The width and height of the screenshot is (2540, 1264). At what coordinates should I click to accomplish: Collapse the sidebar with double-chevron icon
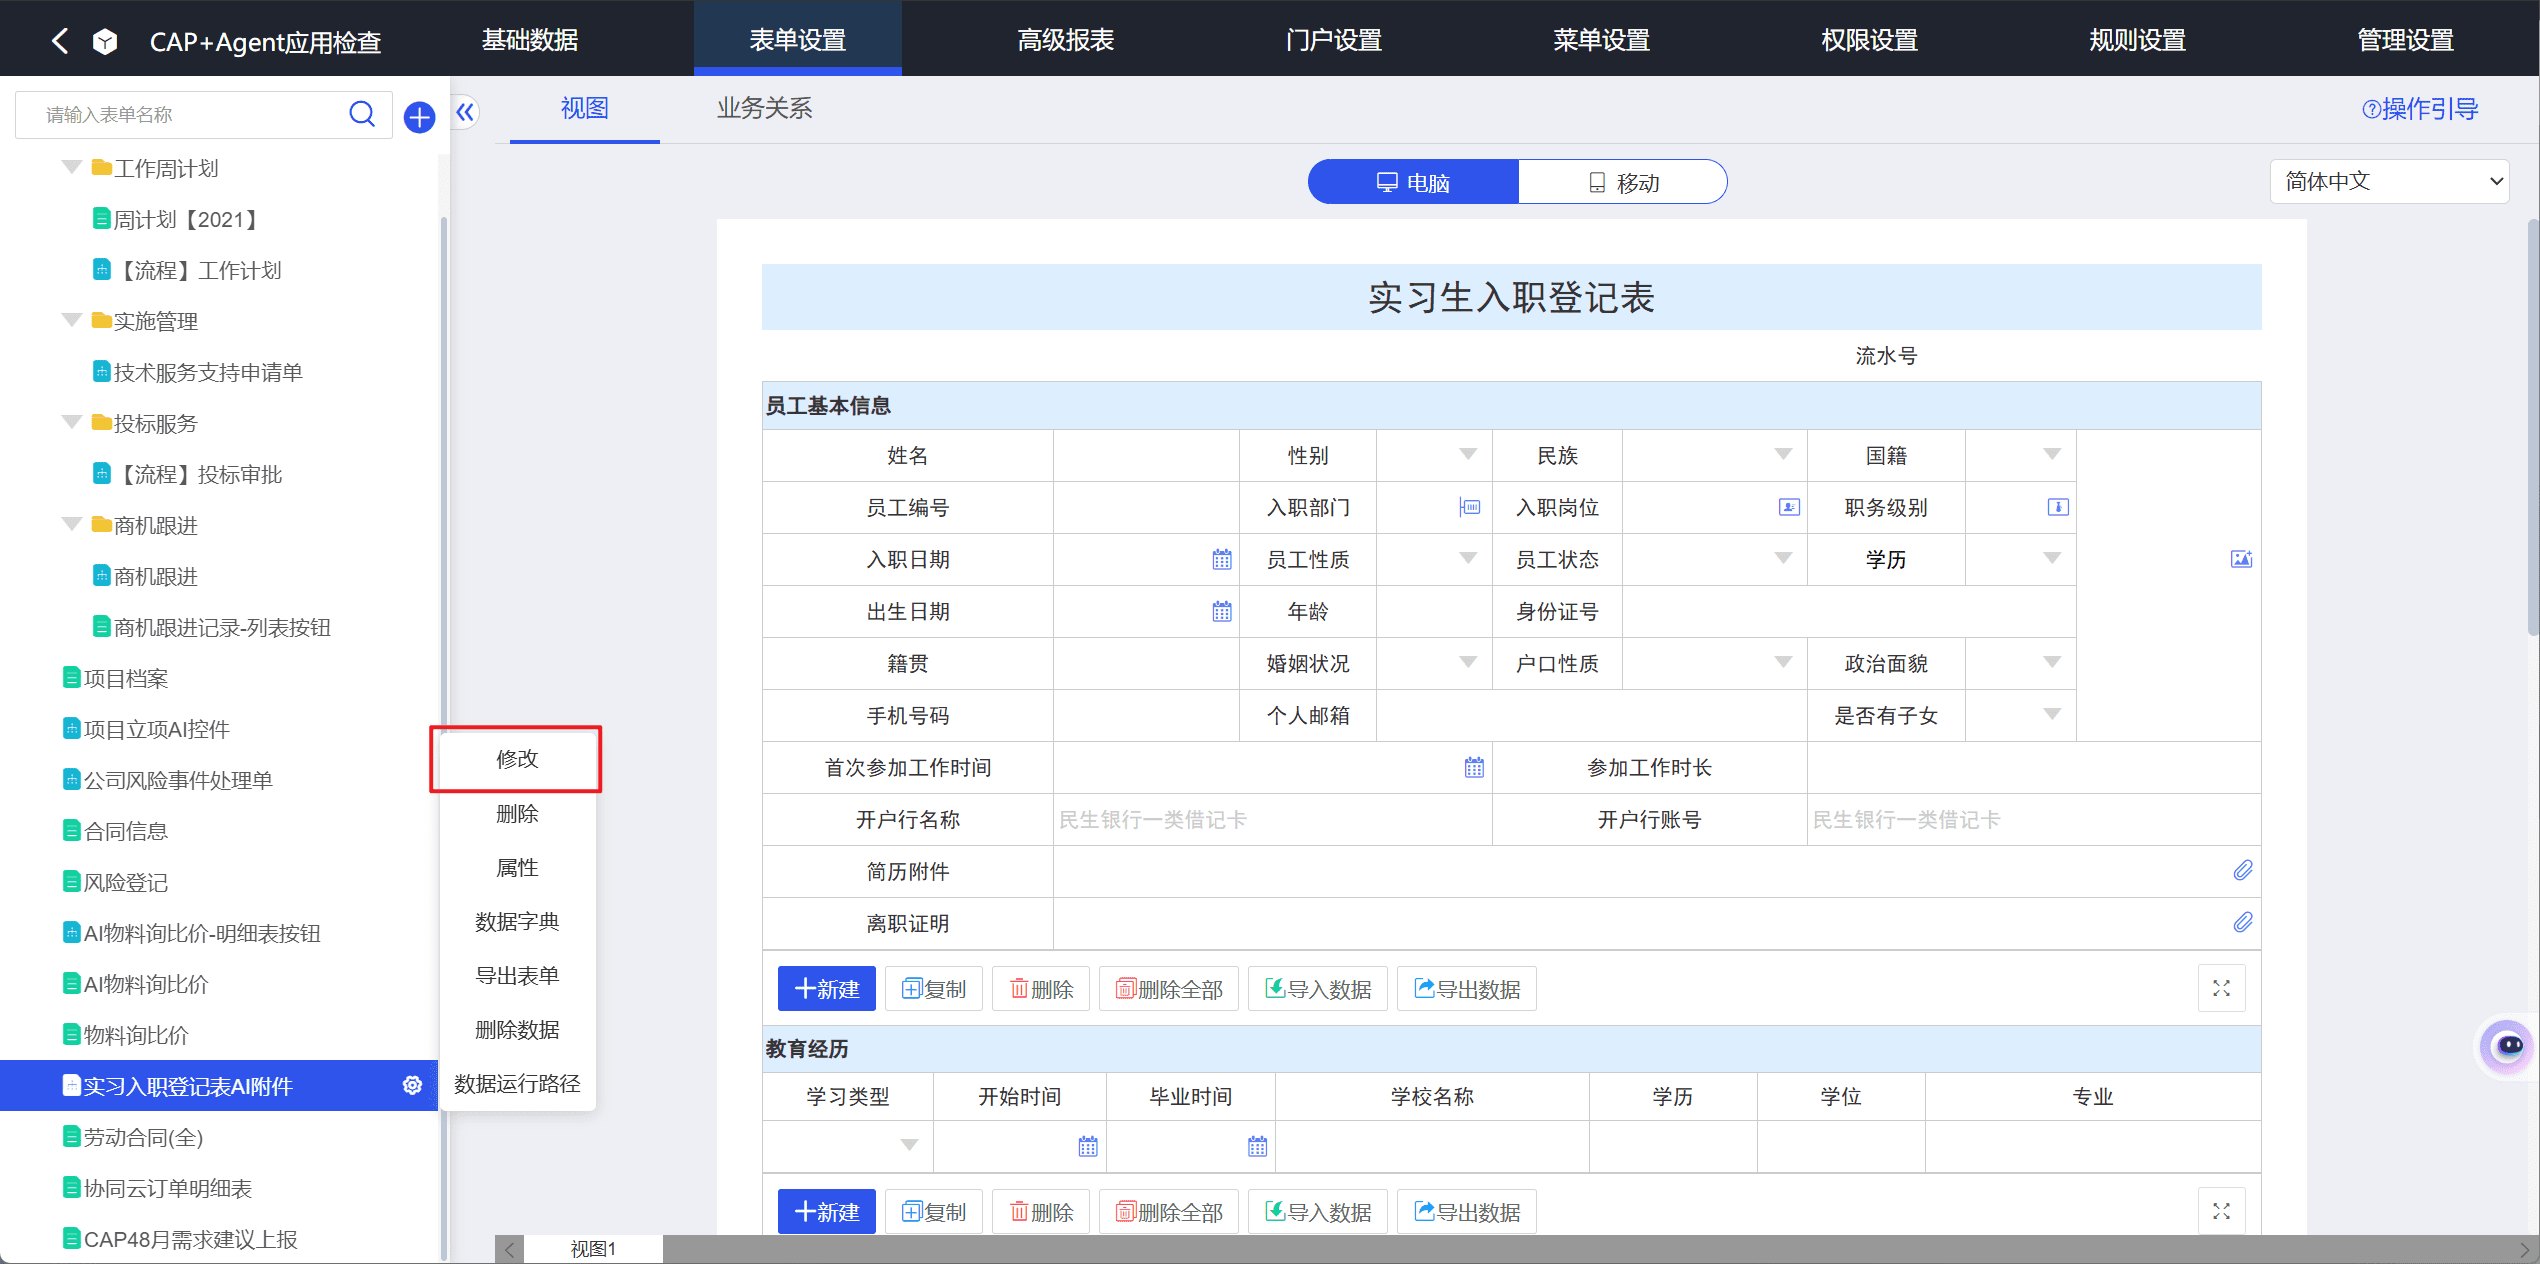coord(465,111)
